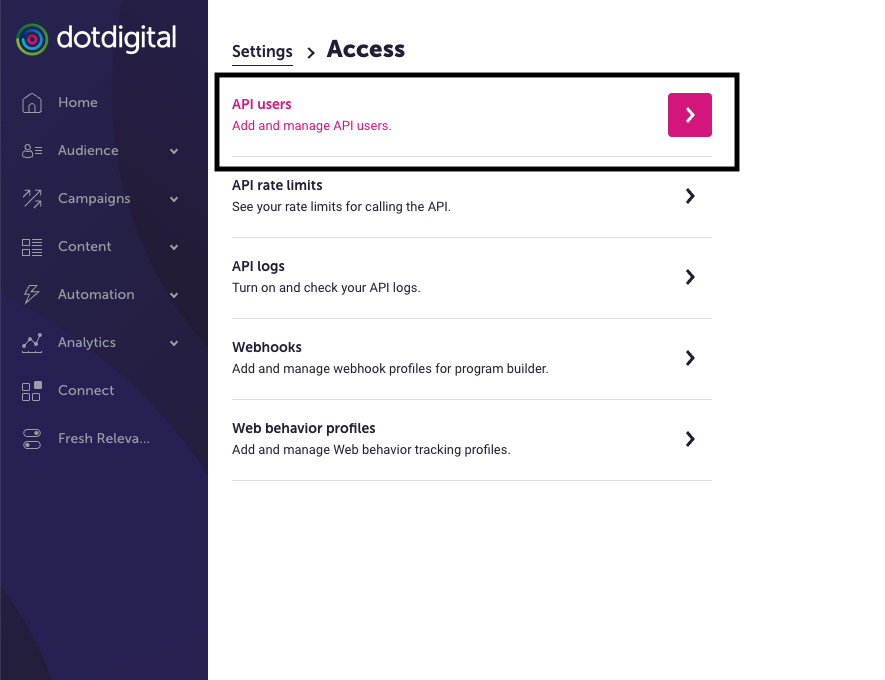
Task: Click the Content layout icon
Action: [32, 247]
